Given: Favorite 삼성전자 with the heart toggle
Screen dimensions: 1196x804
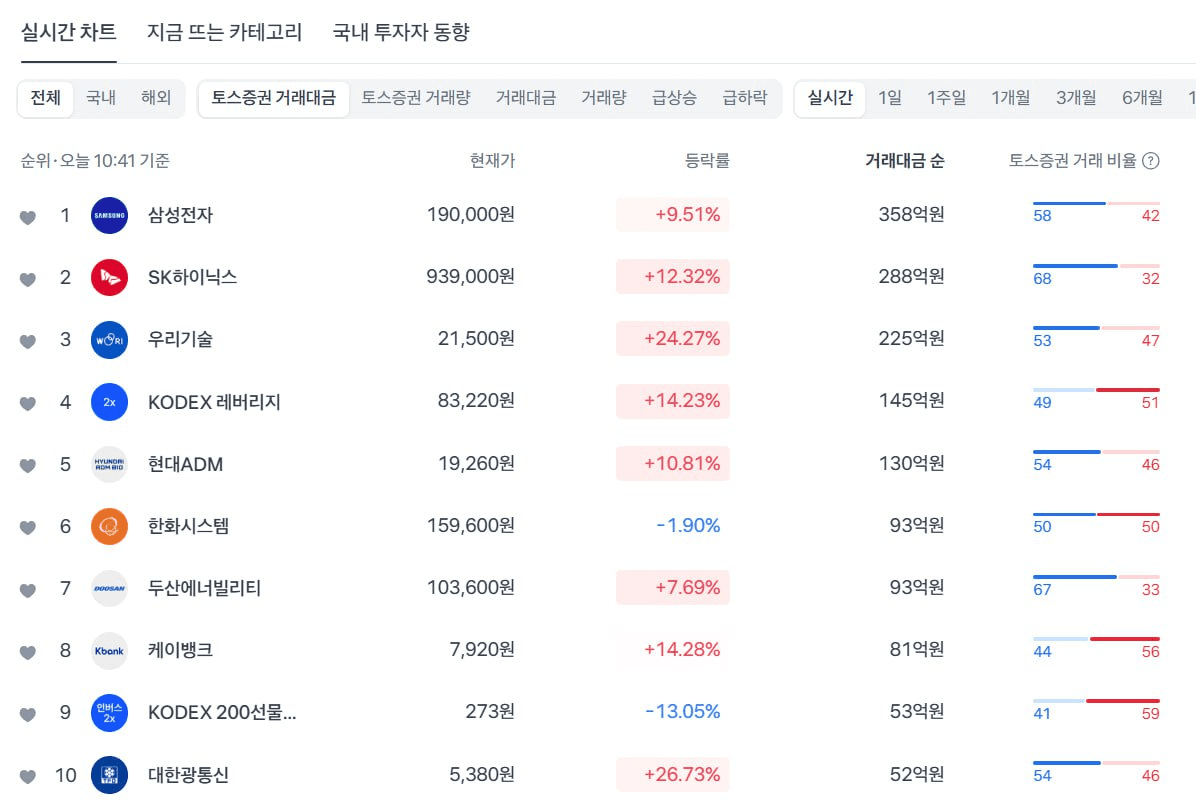Looking at the screenshot, I should tap(28, 217).
